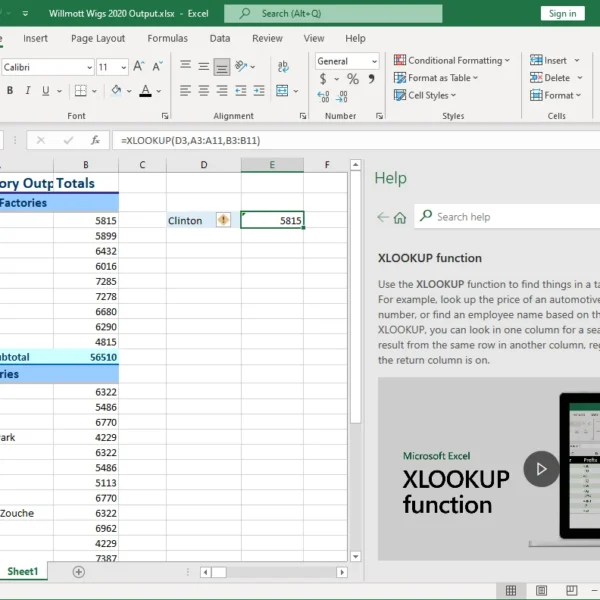Insert function fx button

[x=95, y=140]
